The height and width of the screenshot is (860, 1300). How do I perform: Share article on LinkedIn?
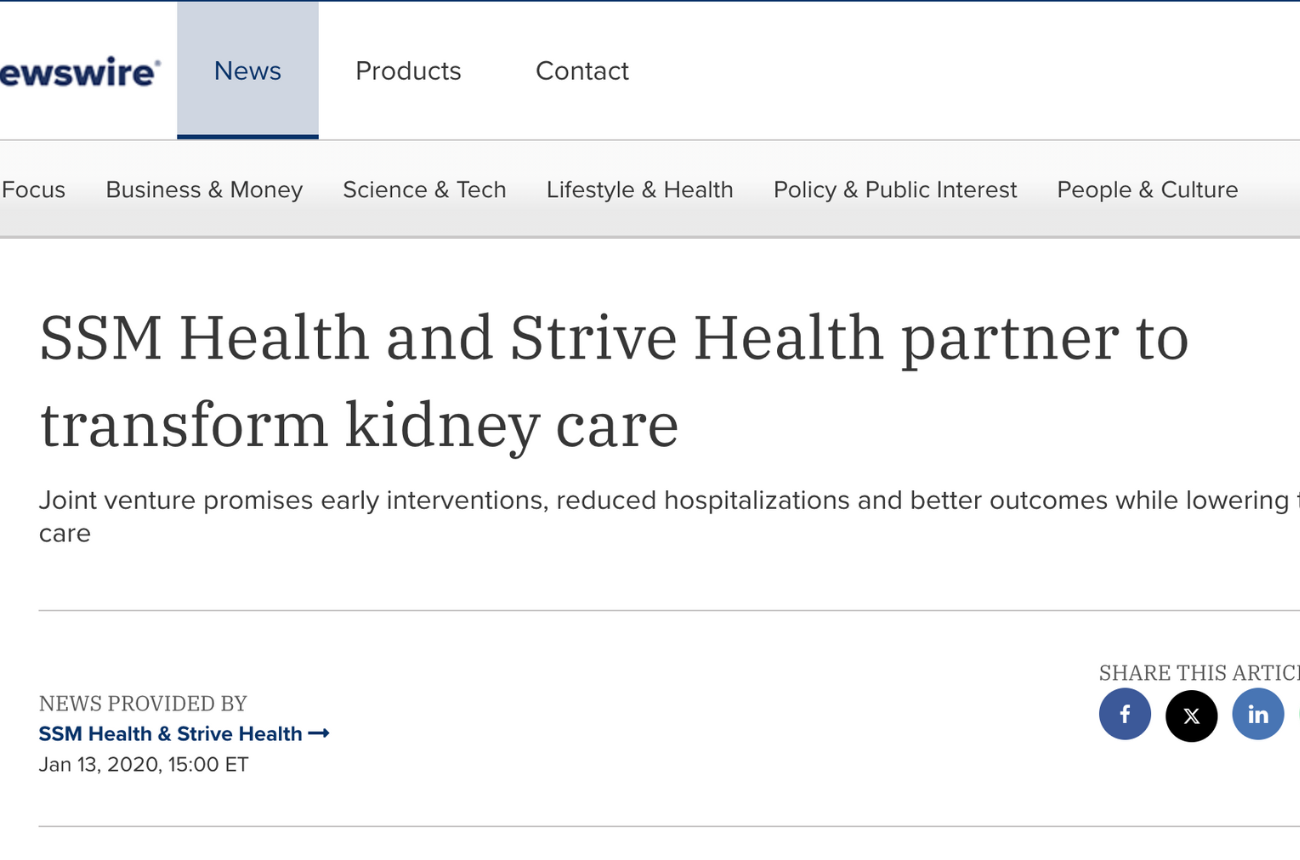pos(1258,715)
